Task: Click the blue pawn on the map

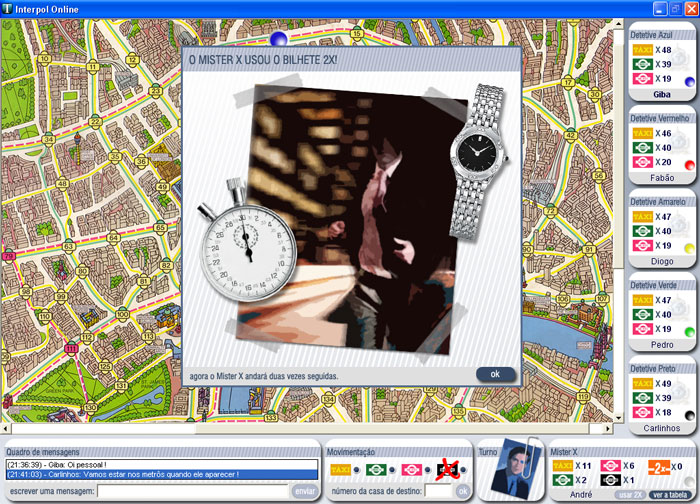Action: [x=279, y=39]
